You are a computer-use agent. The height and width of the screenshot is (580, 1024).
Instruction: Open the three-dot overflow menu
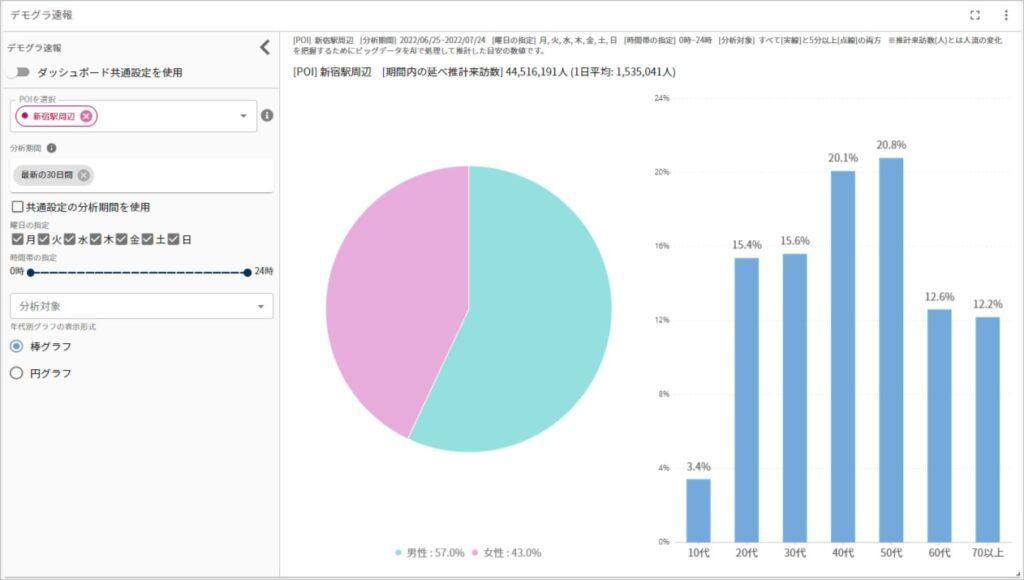point(1006,14)
